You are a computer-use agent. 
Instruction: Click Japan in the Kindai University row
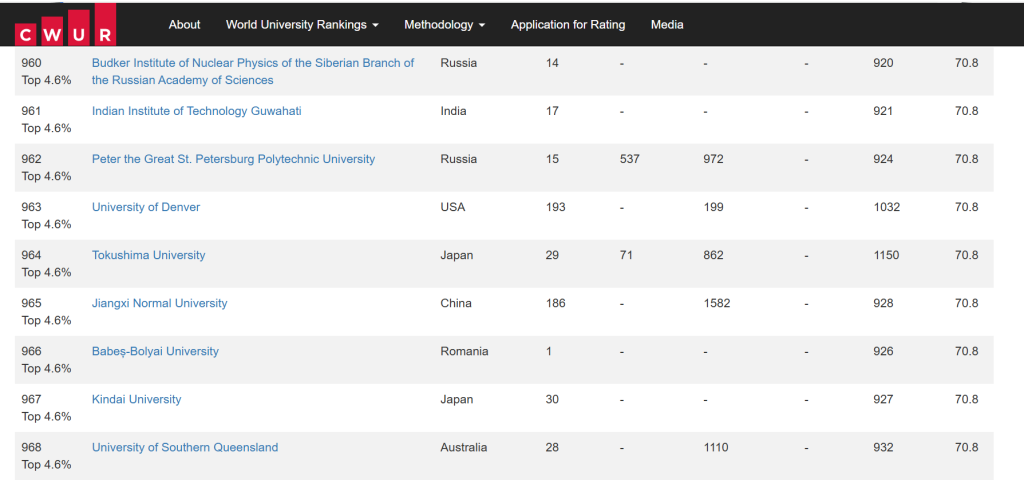click(456, 399)
